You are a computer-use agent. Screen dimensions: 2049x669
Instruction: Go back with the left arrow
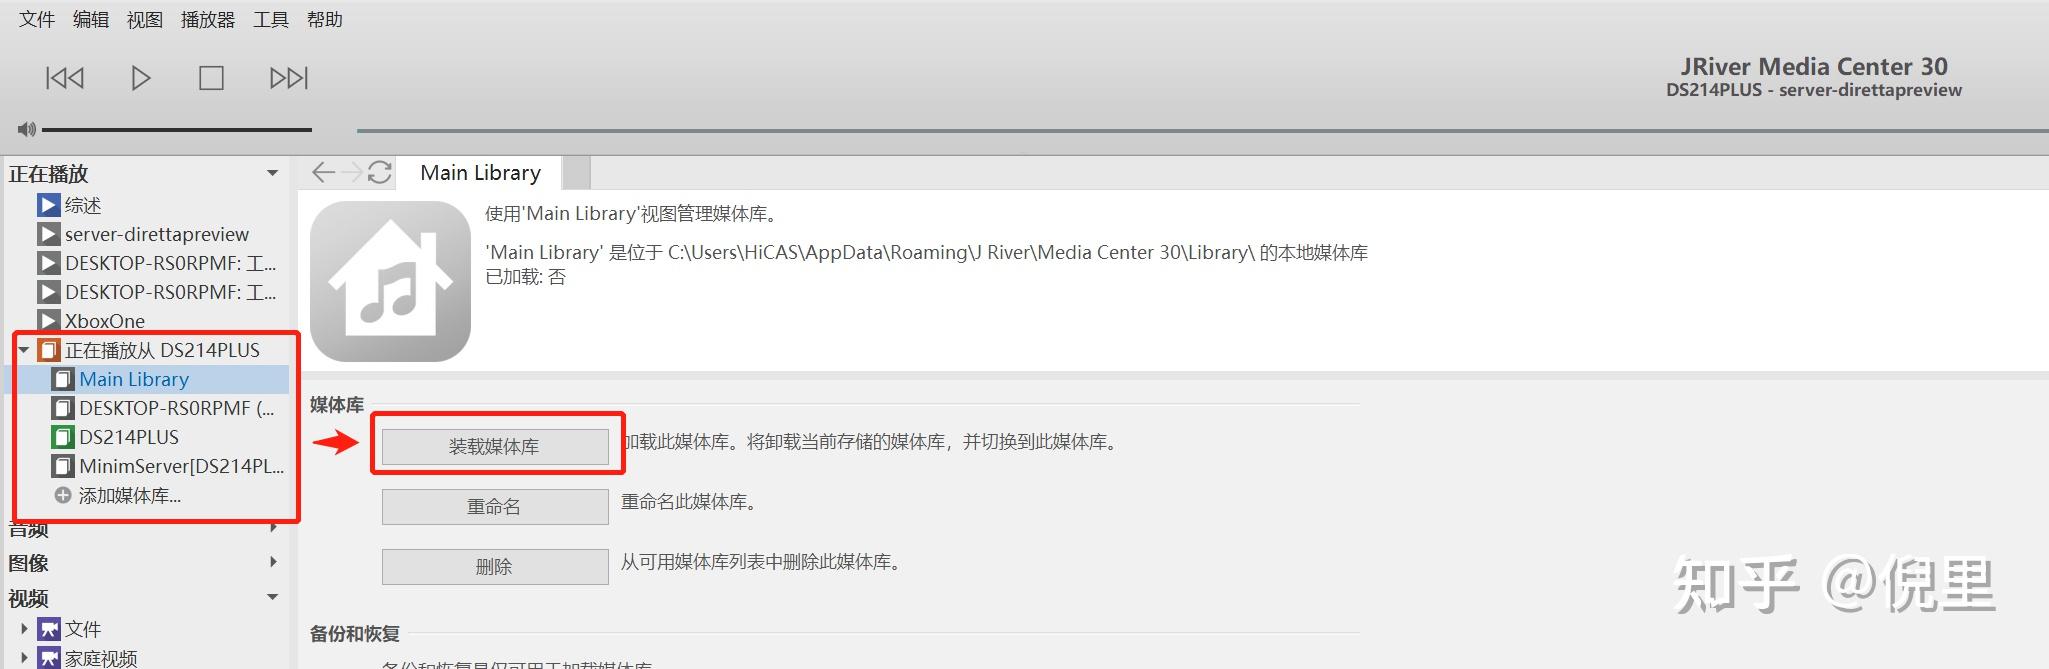coord(323,173)
